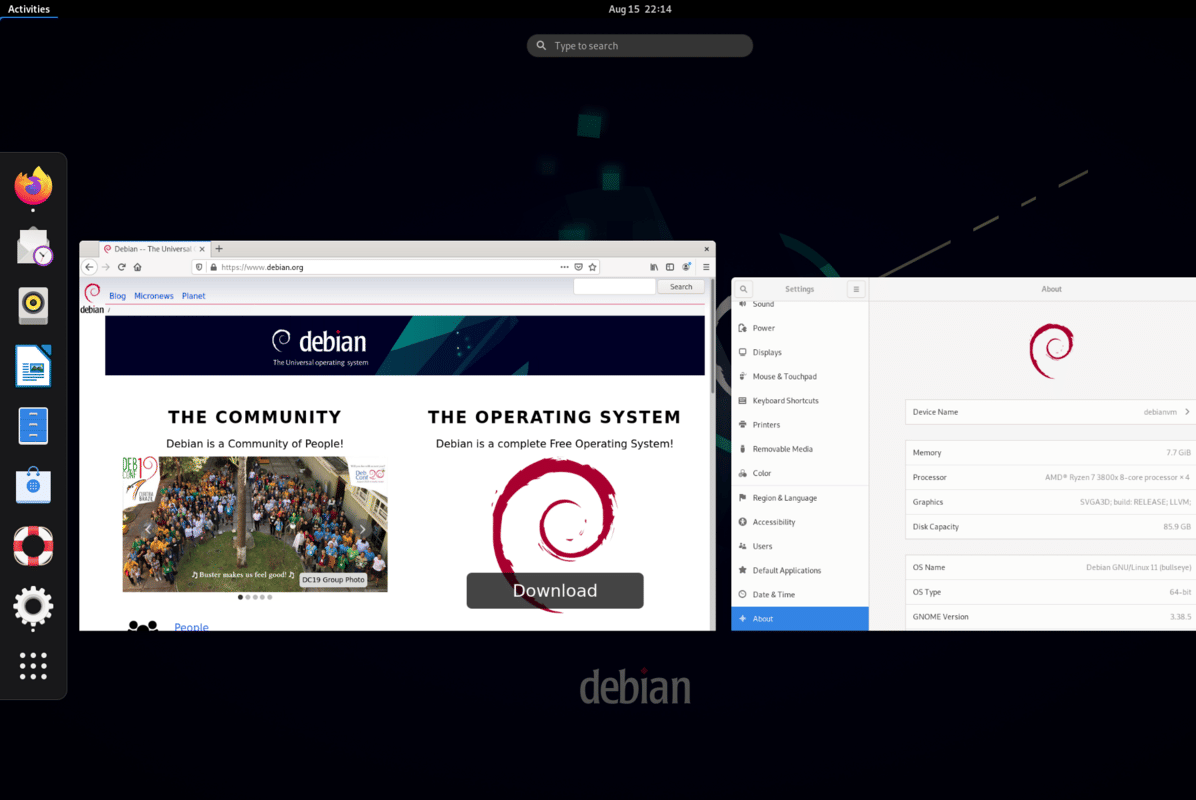Open the Software store dock icon

(x=33, y=485)
